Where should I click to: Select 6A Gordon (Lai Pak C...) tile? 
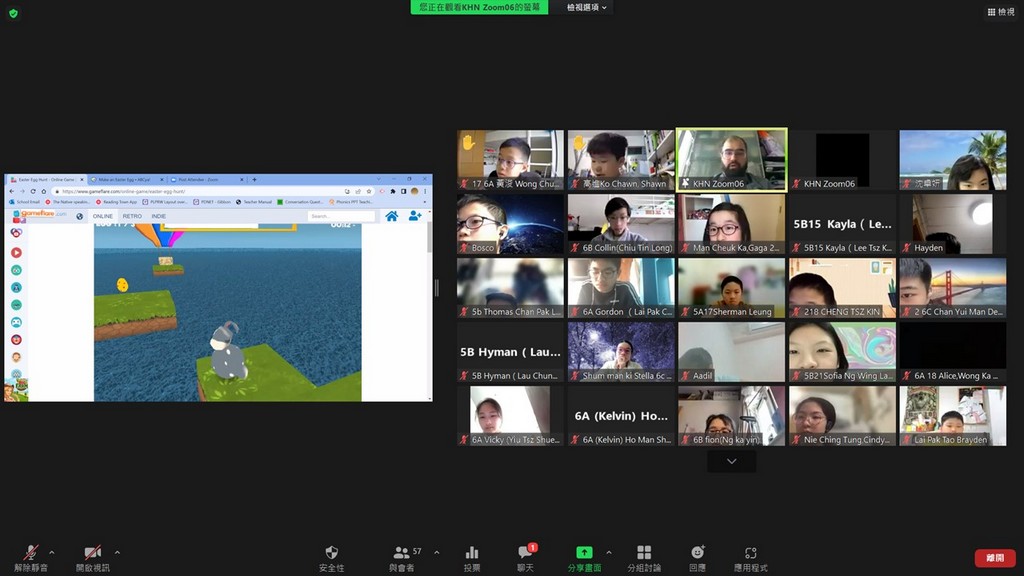tap(620, 287)
